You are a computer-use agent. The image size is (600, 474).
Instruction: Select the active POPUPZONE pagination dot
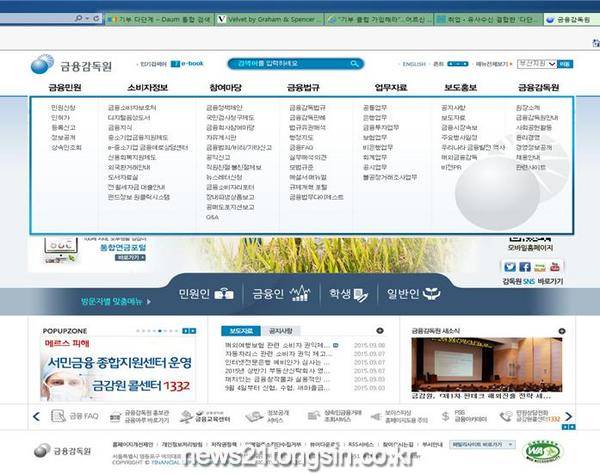(160, 331)
